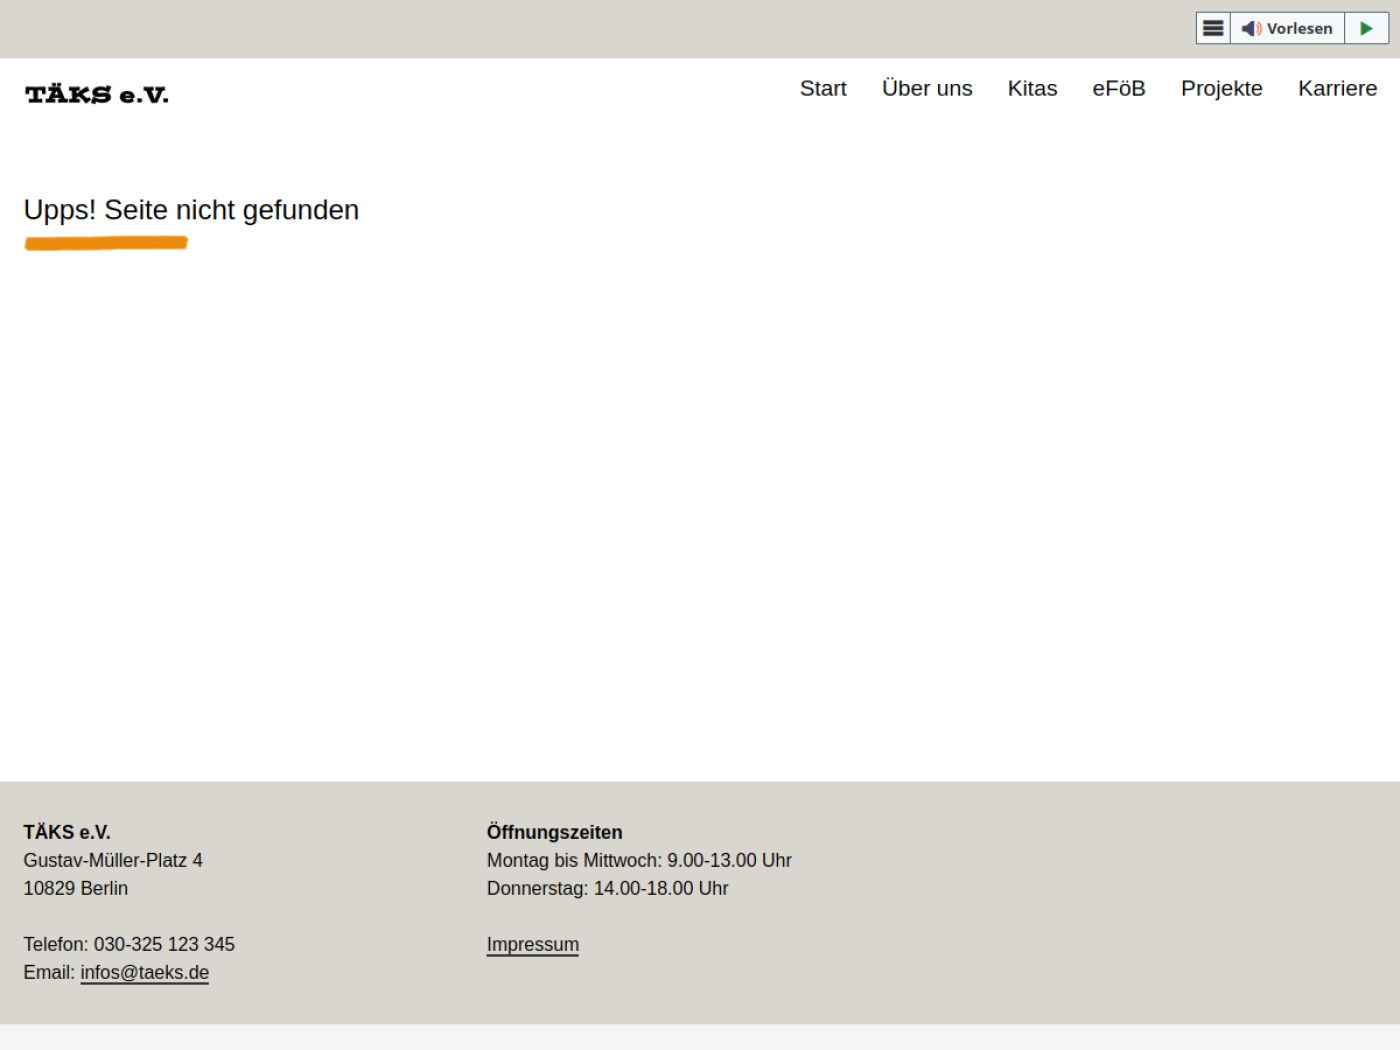Click the TÄKS e.V. logo
1400x1050 pixels.
97,95
